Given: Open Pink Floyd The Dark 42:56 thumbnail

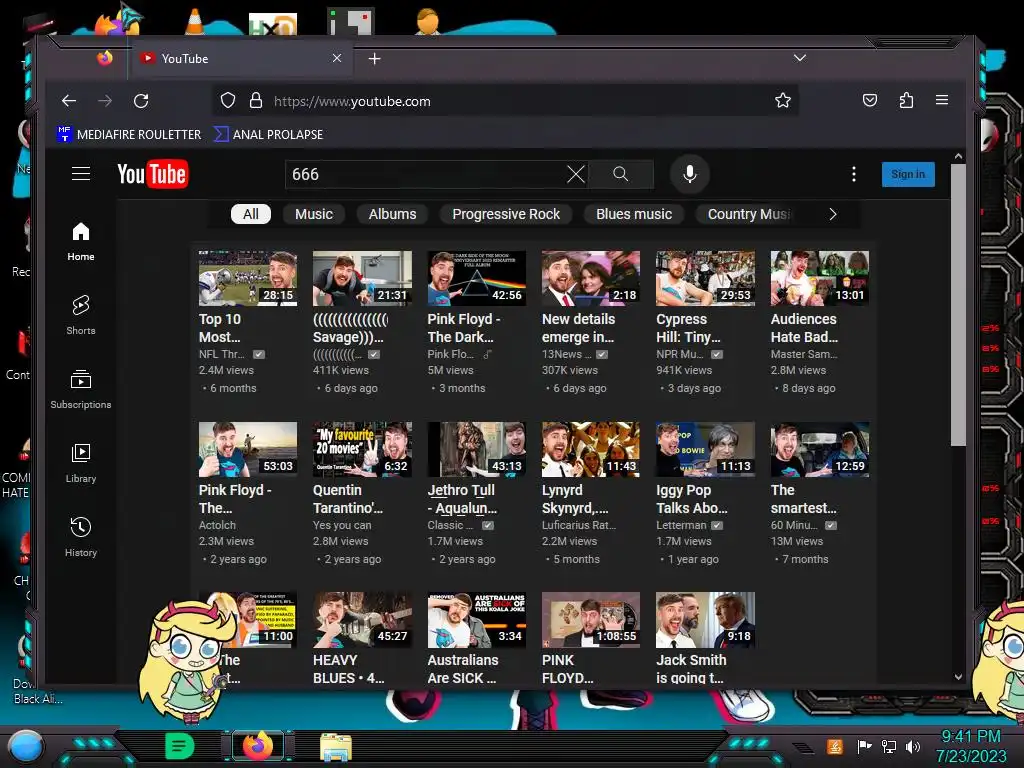Looking at the screenshot, I should tap(477, 278).
